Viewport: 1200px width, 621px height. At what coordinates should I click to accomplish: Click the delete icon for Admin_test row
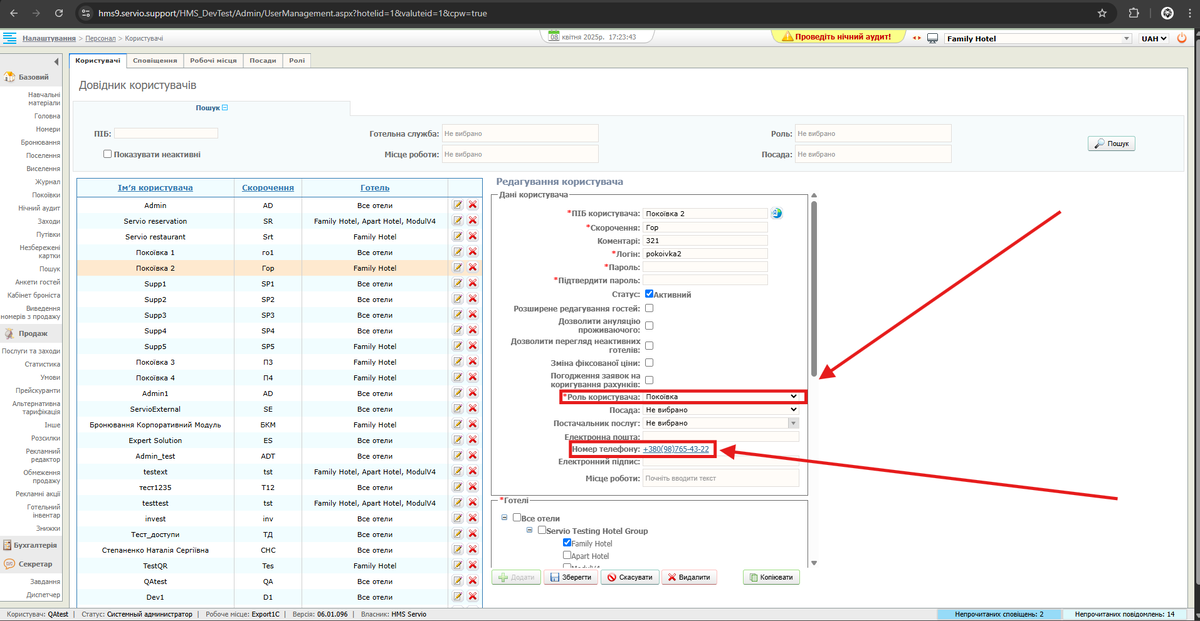click(x=473, y=455)
